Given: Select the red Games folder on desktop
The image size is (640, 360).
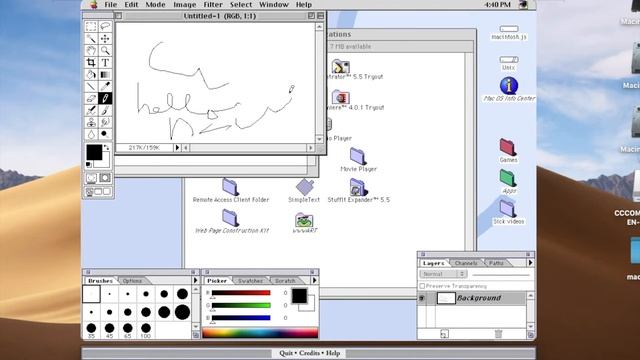Looking at the screenshot, I should 508,147.
